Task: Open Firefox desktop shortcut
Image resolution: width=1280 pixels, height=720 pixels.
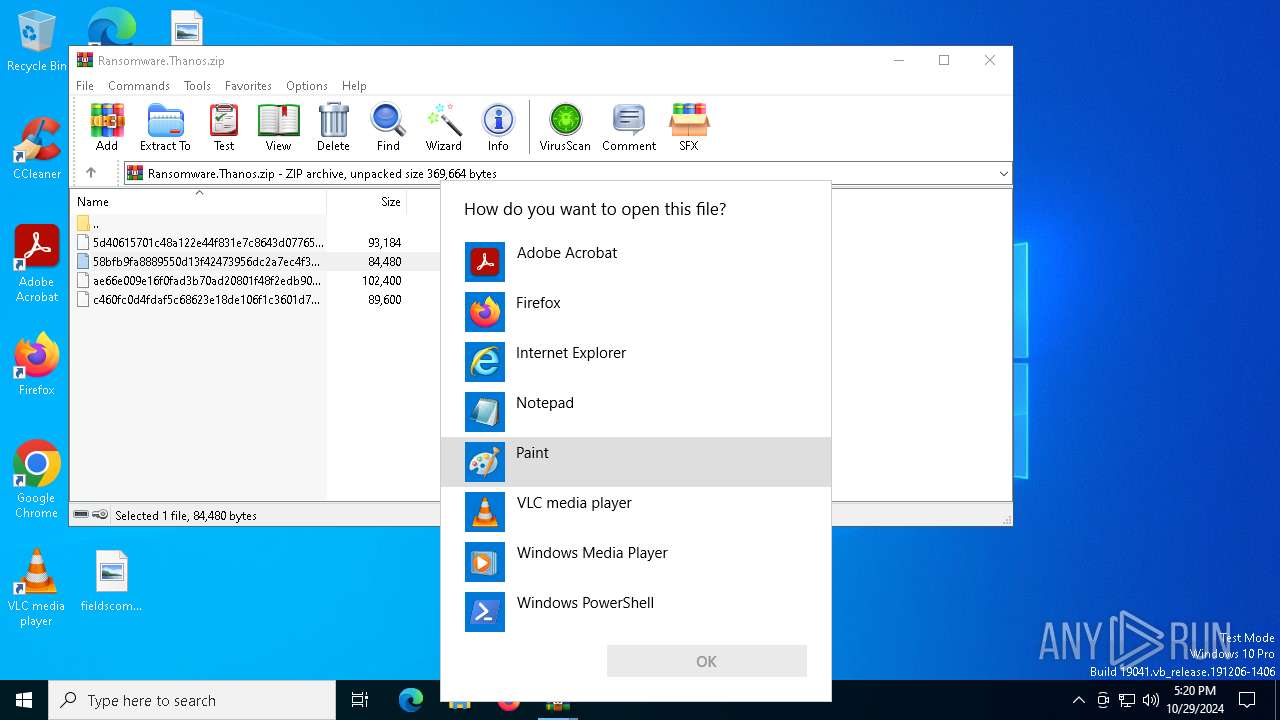Action: click(37, 364)
